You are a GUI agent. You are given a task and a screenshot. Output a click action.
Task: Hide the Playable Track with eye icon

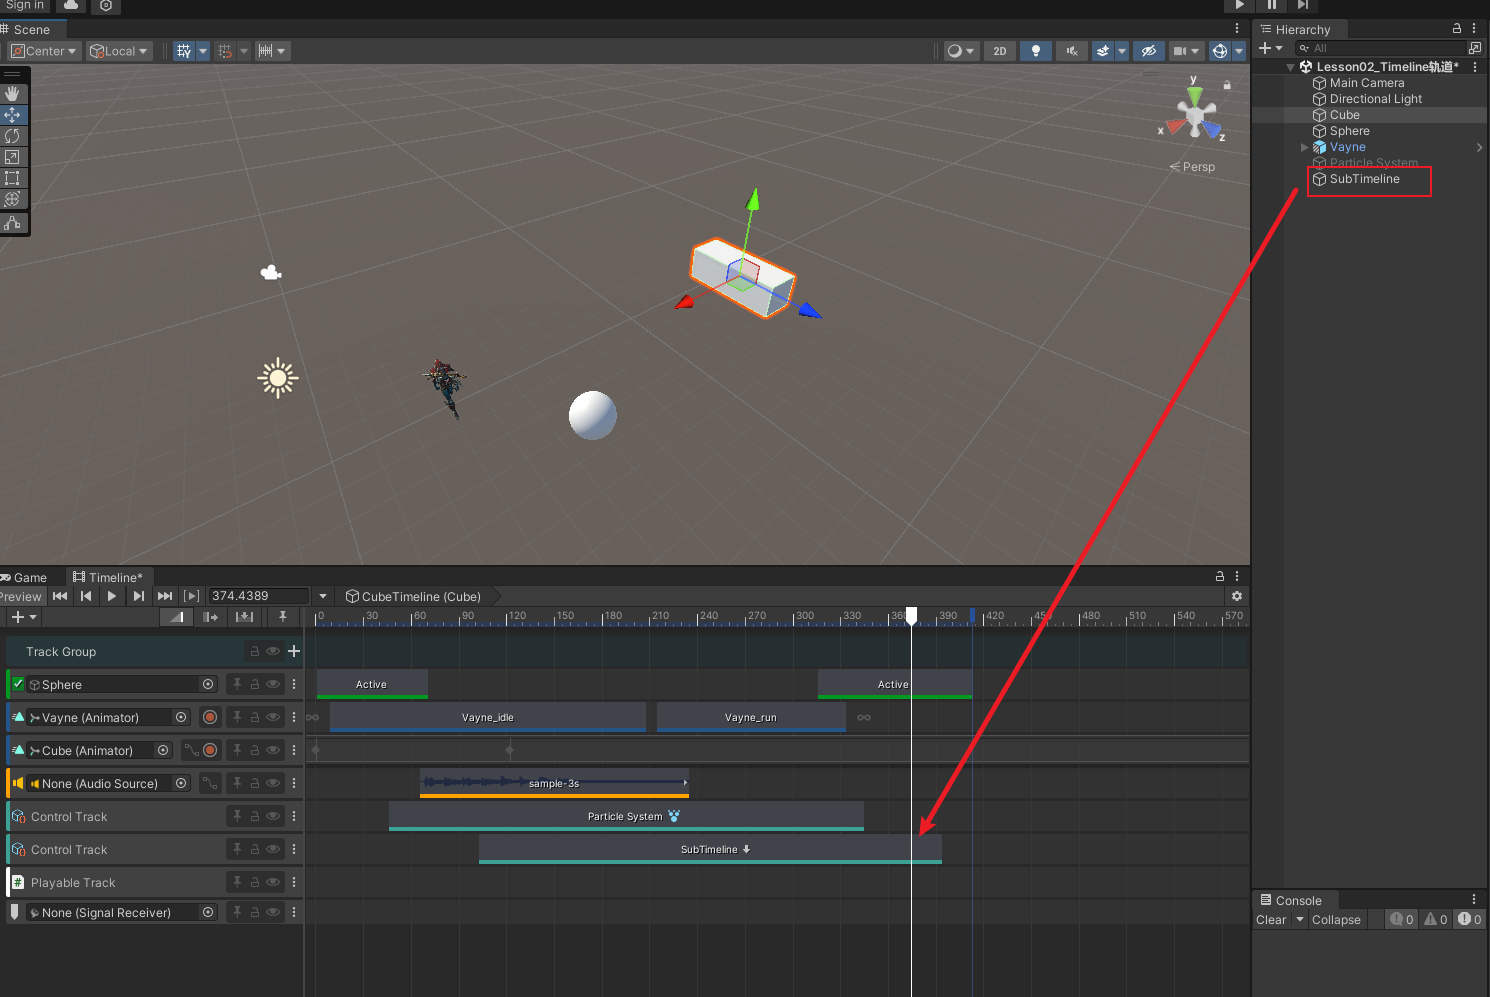273,882
